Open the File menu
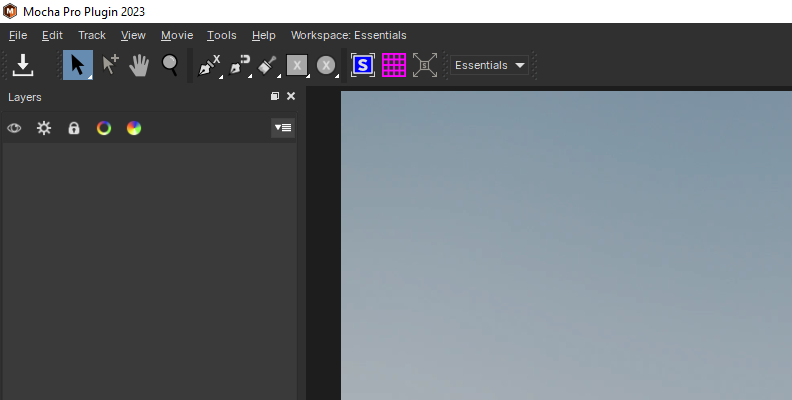This screenshot has height=400, width=792. (x=18, y=35)
